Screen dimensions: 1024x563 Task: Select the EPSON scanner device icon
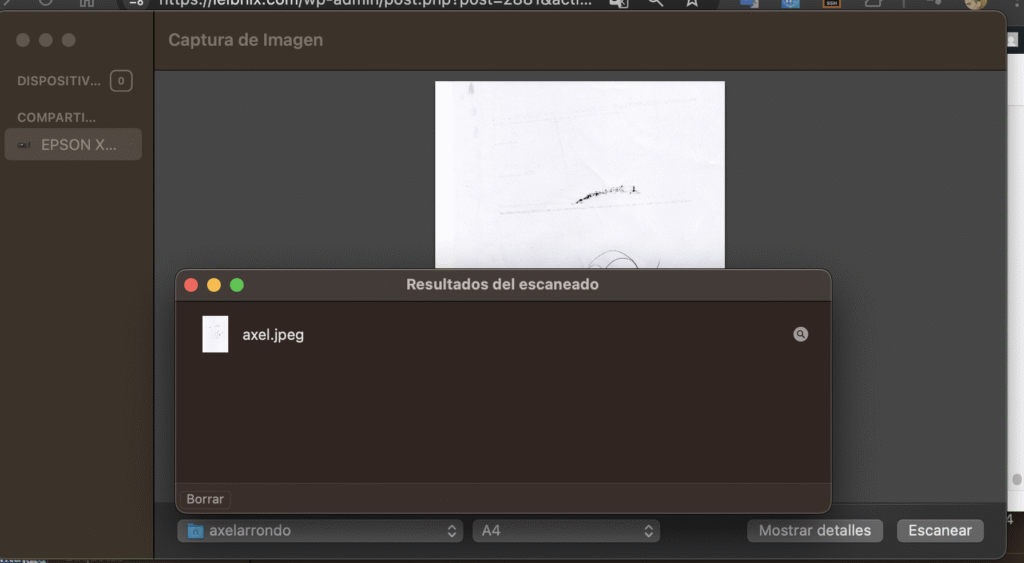[25, 144]
